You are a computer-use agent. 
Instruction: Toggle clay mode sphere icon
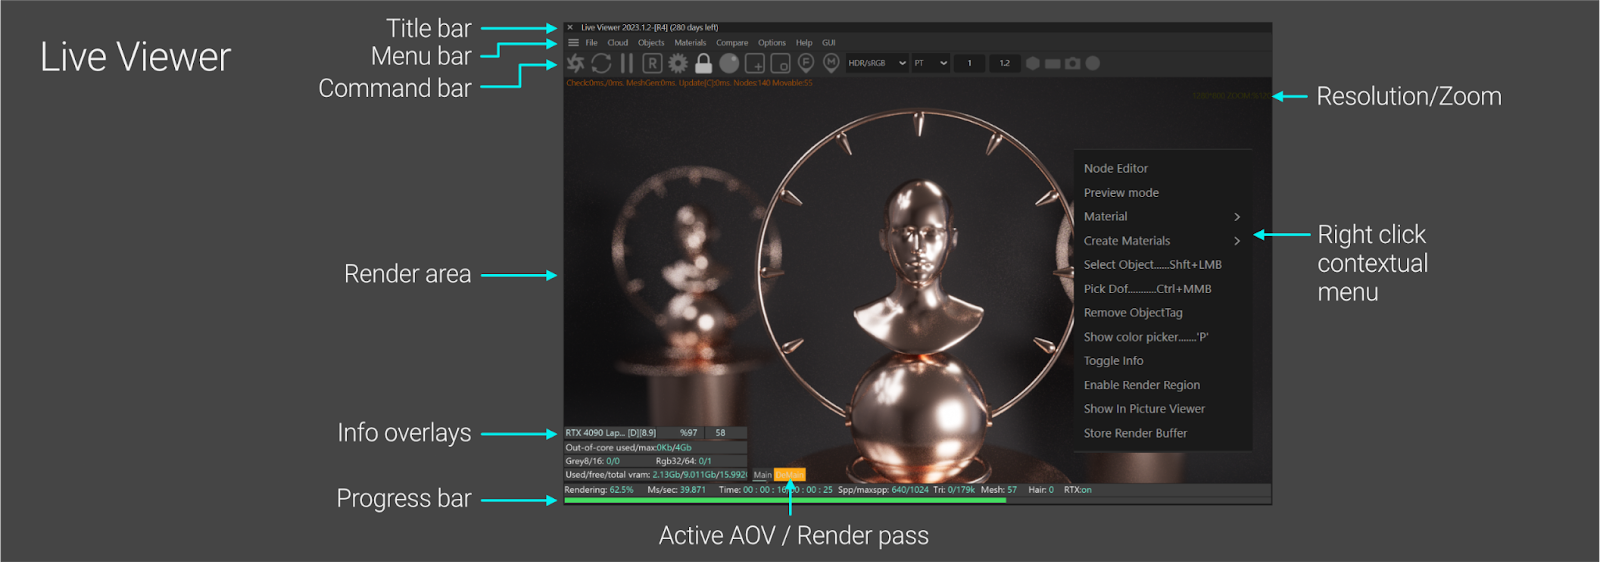729,64
